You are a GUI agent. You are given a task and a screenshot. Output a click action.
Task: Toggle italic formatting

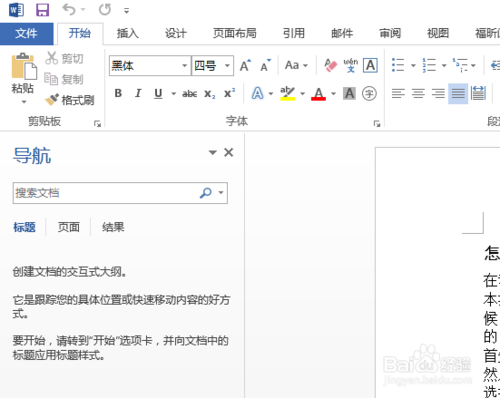point(138,94)
